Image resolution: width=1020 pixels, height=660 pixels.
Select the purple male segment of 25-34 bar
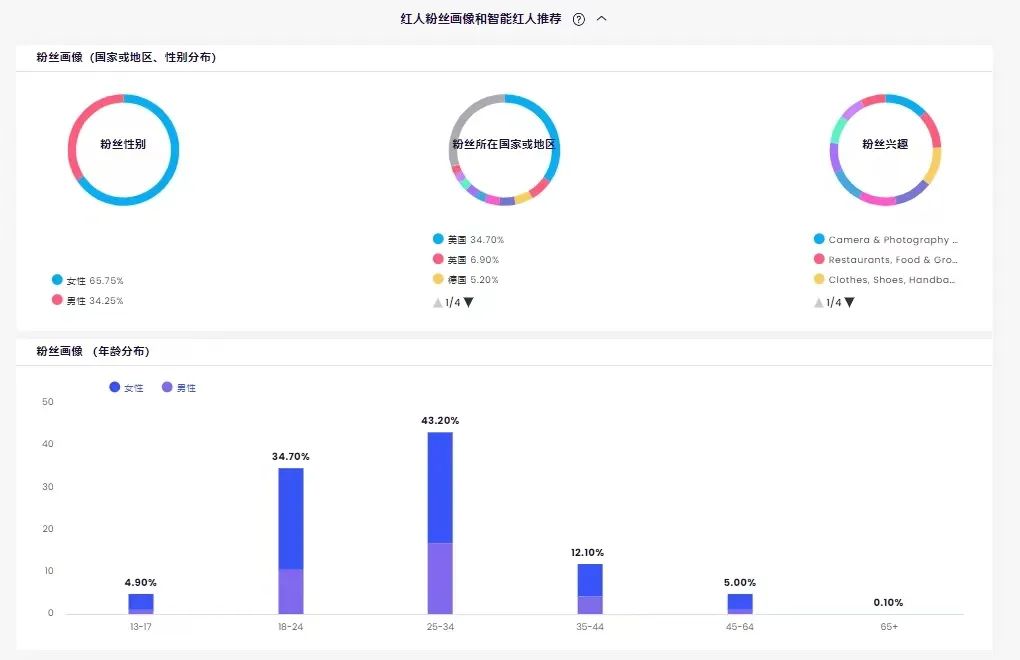(440, 578)
